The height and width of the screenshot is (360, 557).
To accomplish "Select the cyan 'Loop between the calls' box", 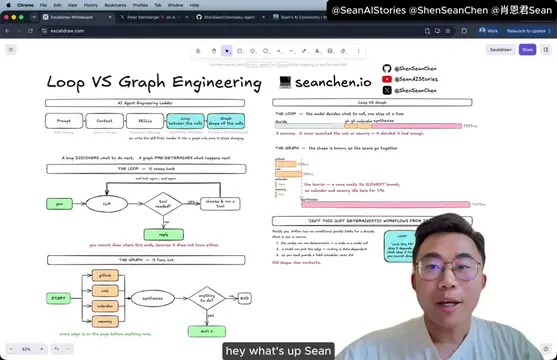I will (x=185, y=121).
